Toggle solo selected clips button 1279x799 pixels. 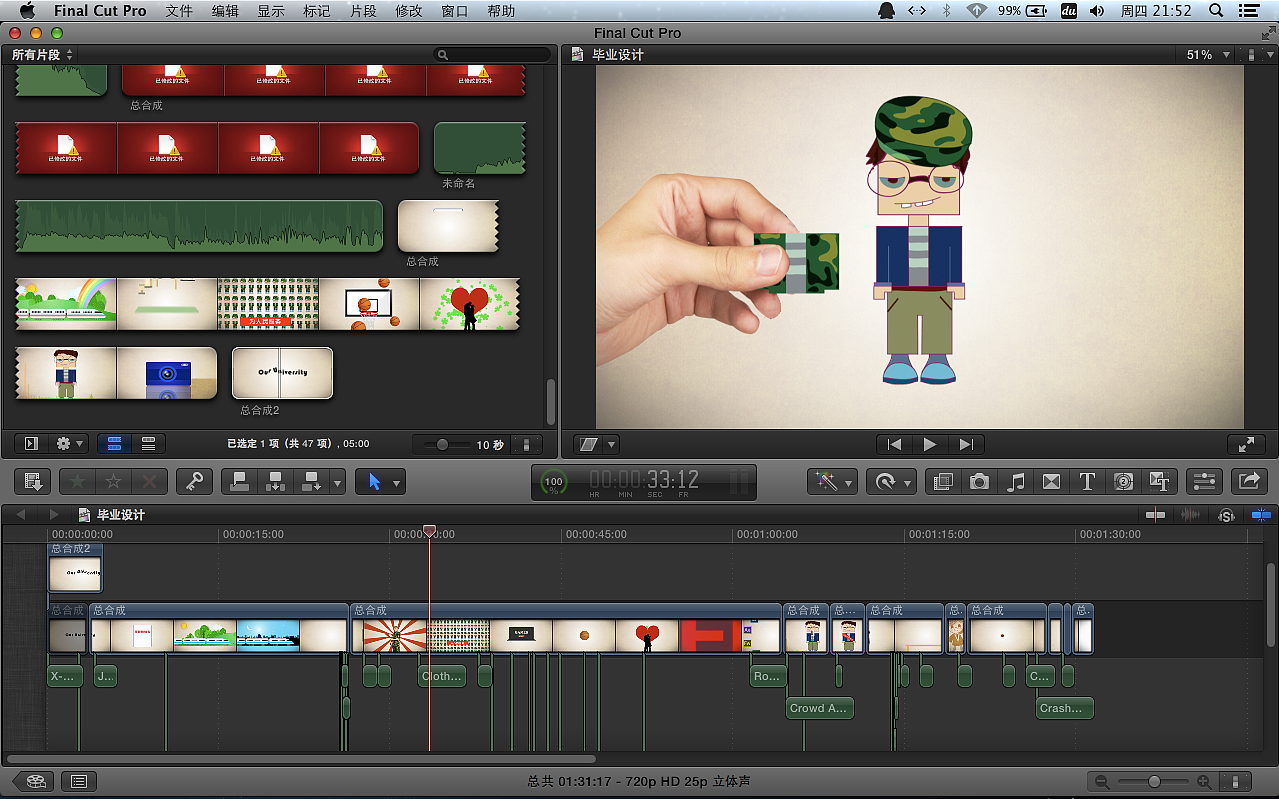(1226, 515)
